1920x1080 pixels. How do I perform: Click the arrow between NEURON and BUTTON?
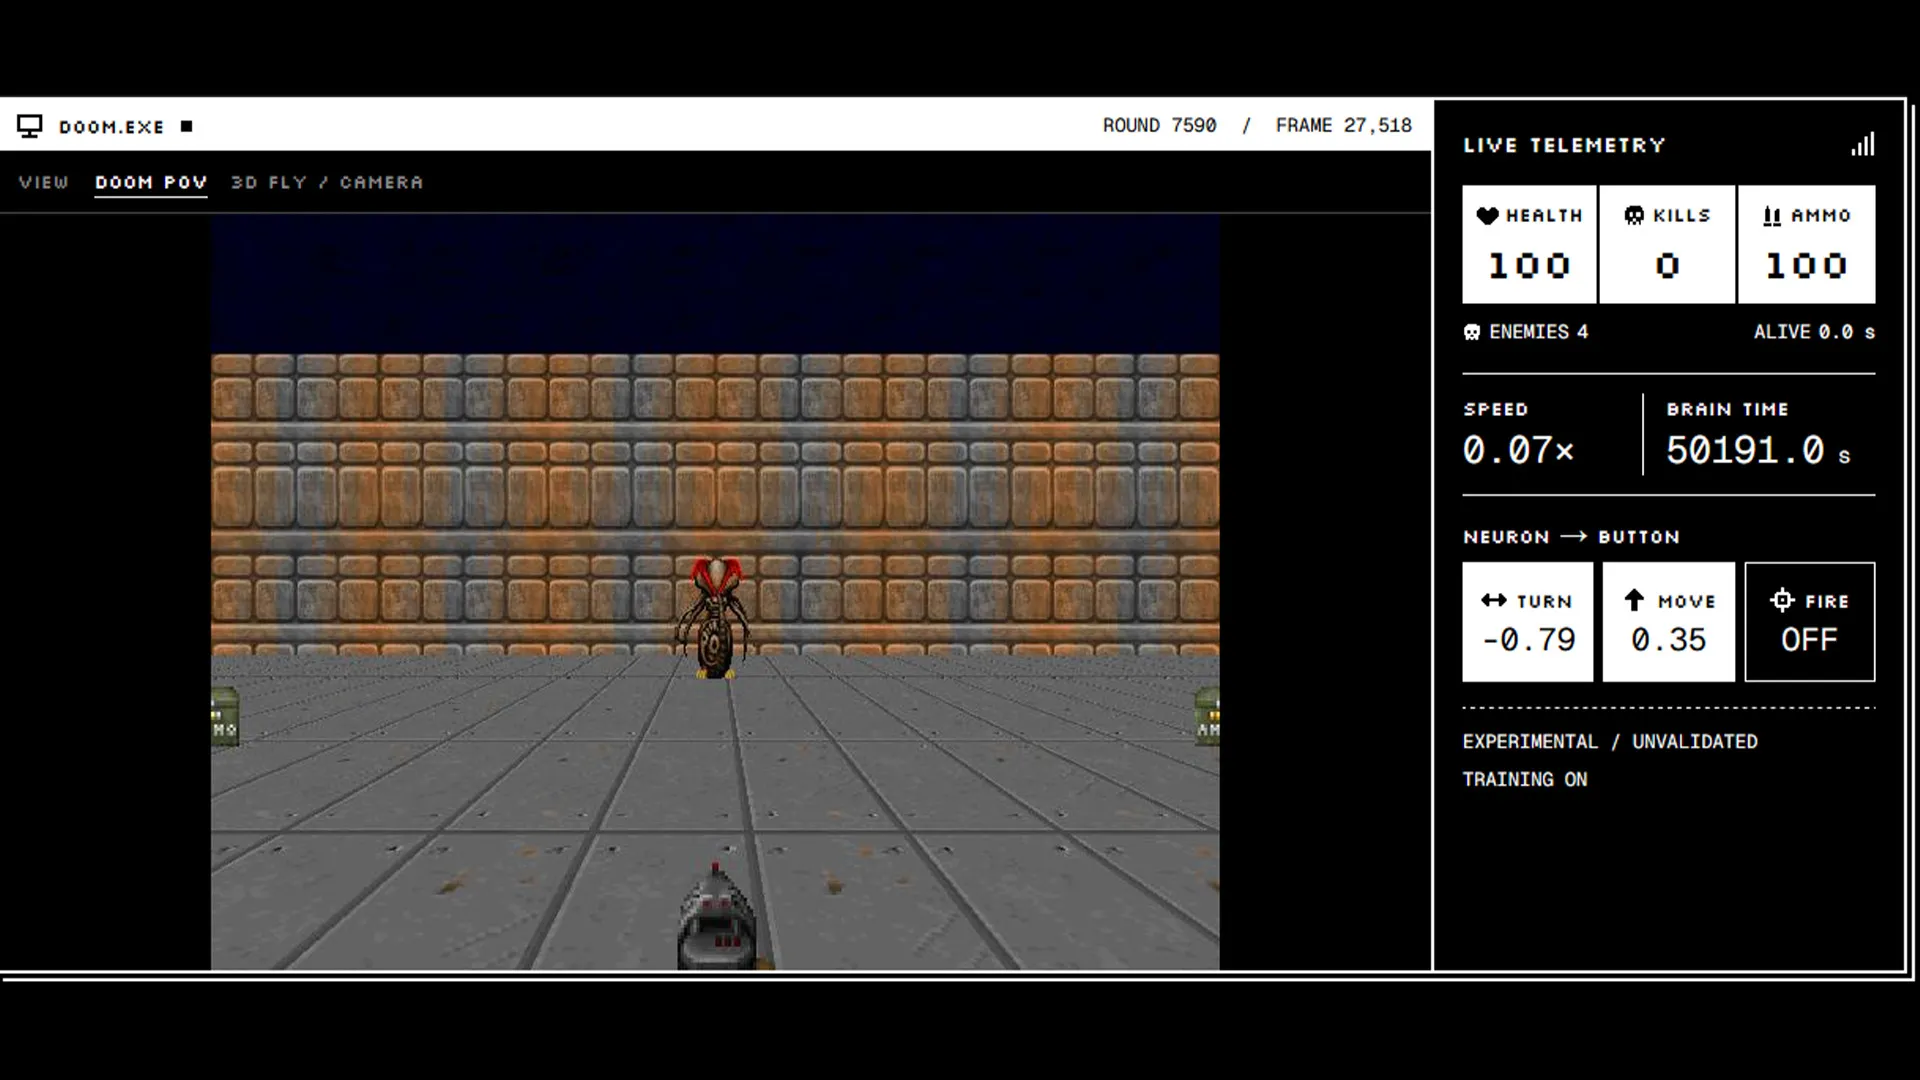point(1574,537)
